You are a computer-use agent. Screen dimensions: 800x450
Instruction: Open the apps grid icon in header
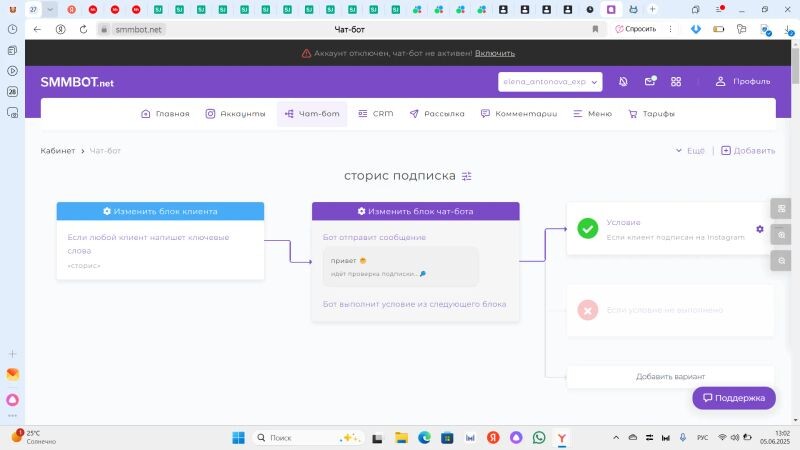(x=676, y=82)
